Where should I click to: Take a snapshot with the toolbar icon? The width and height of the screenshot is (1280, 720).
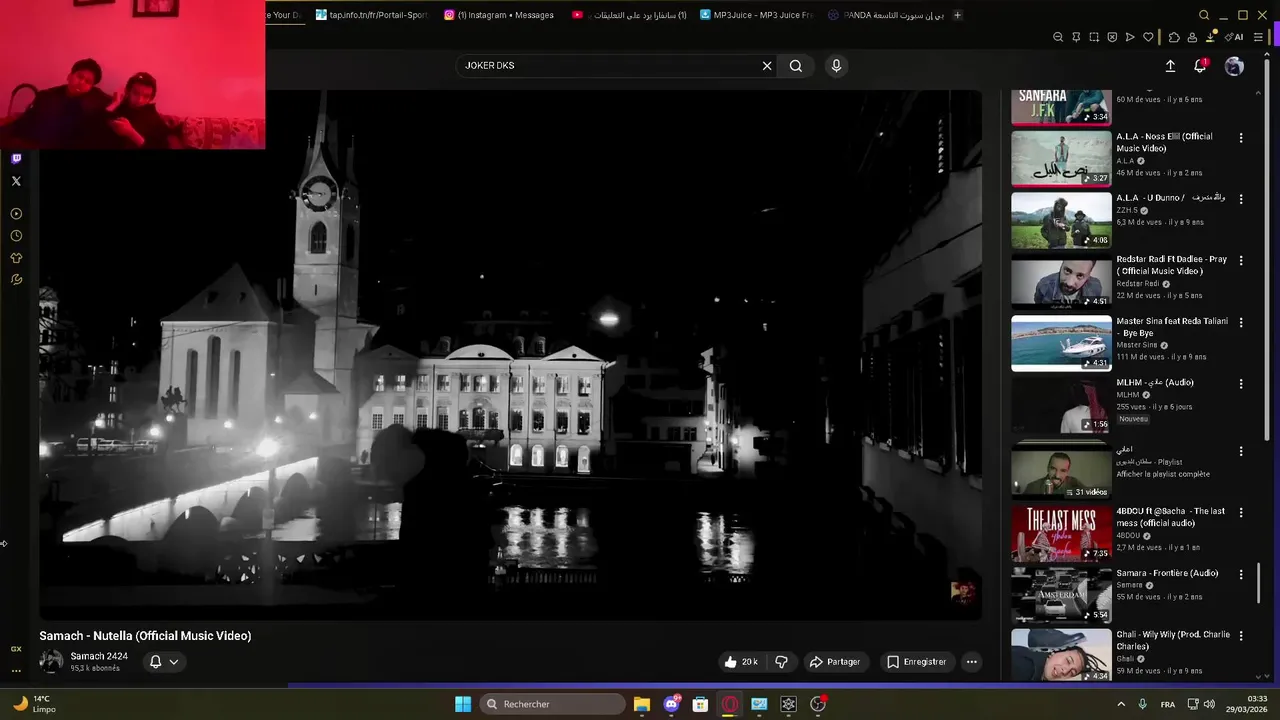click(1094, 37)
